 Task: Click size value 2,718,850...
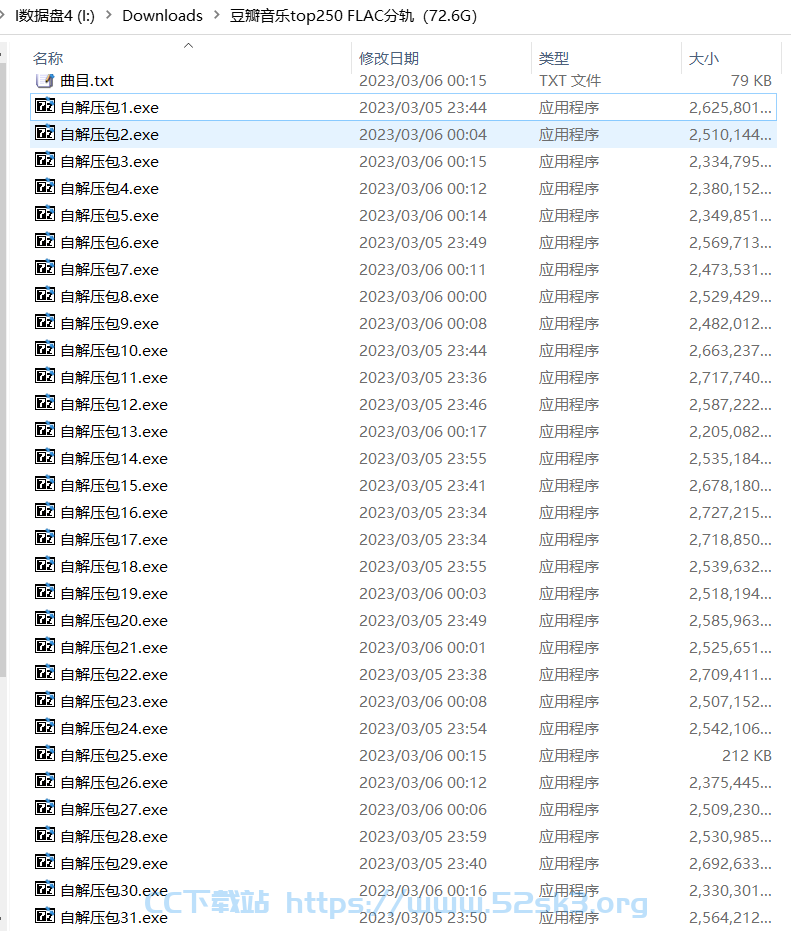point(730,540)
